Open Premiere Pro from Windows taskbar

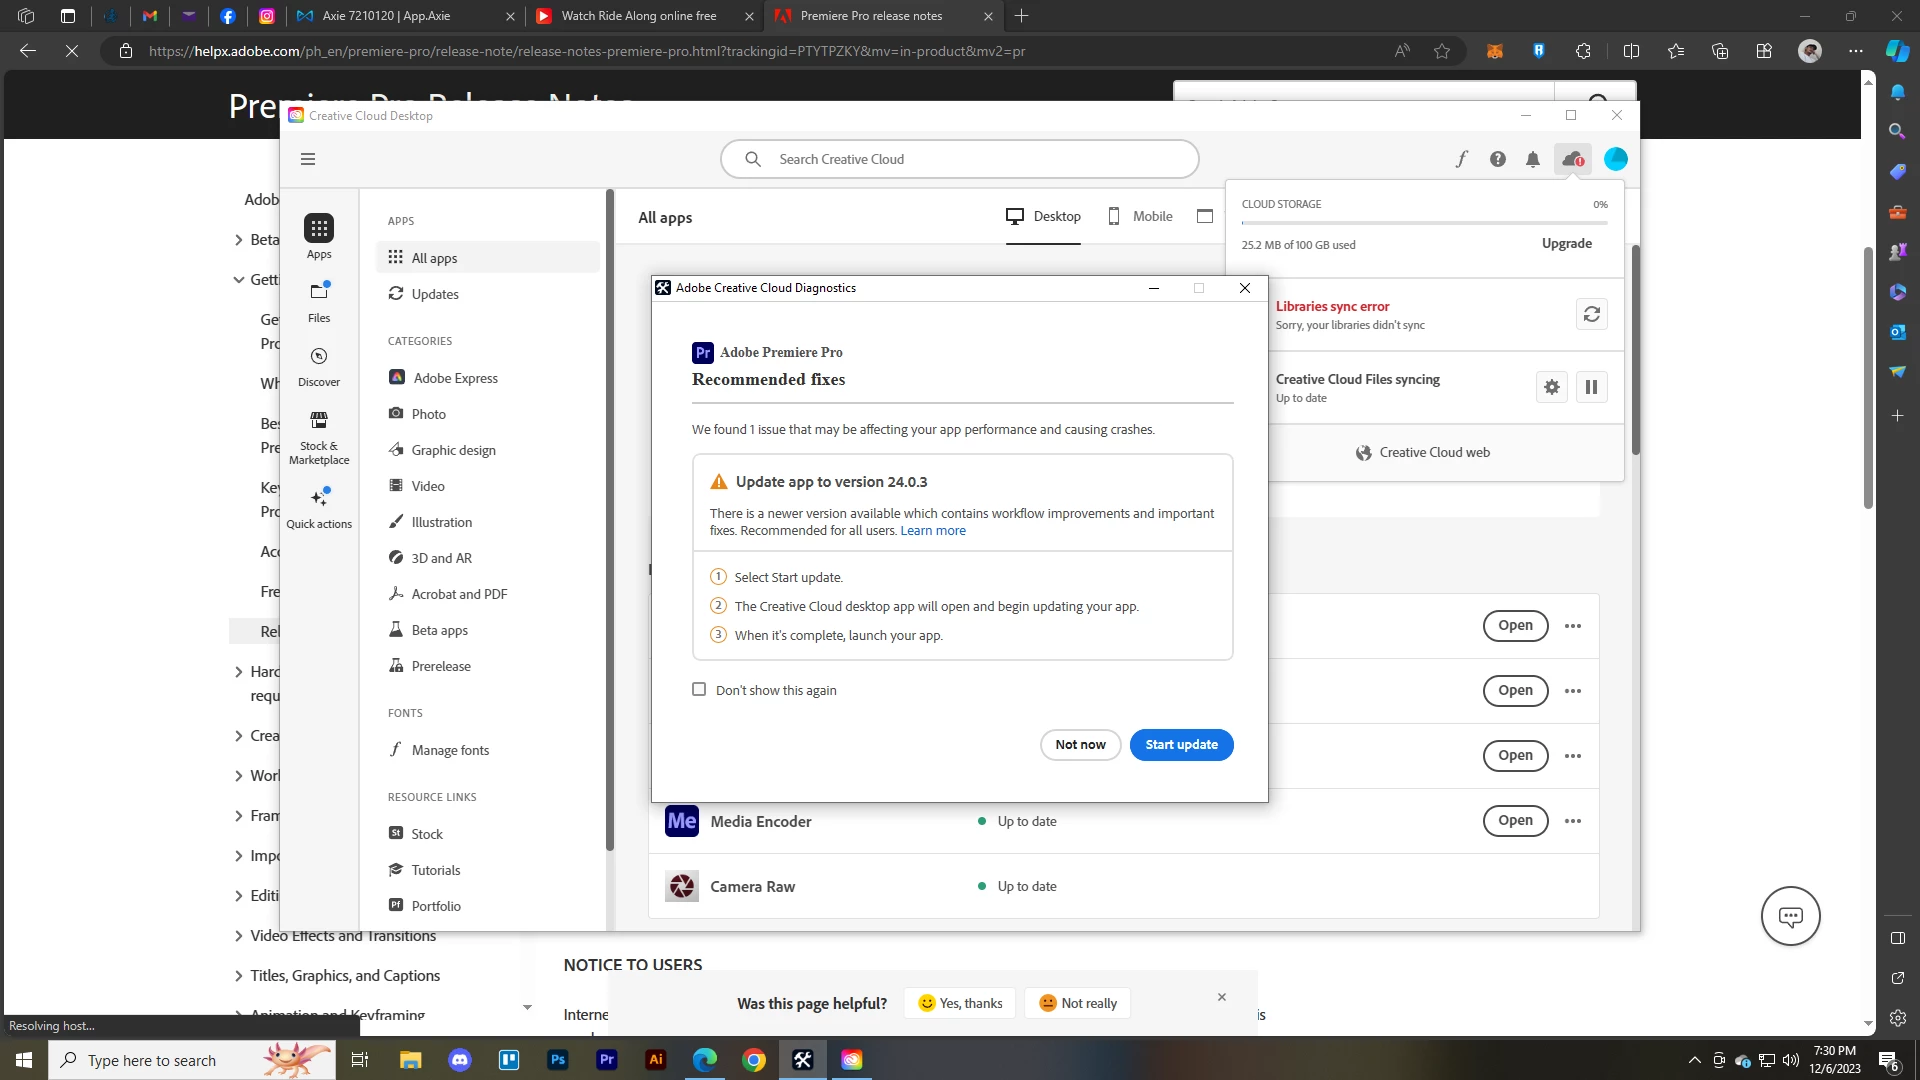607,1060
